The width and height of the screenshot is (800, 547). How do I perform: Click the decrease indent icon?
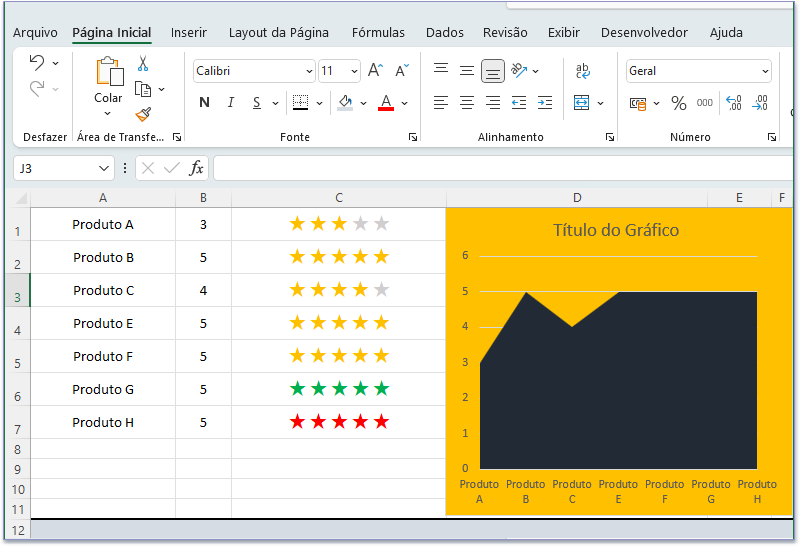[x=519, y=103]
